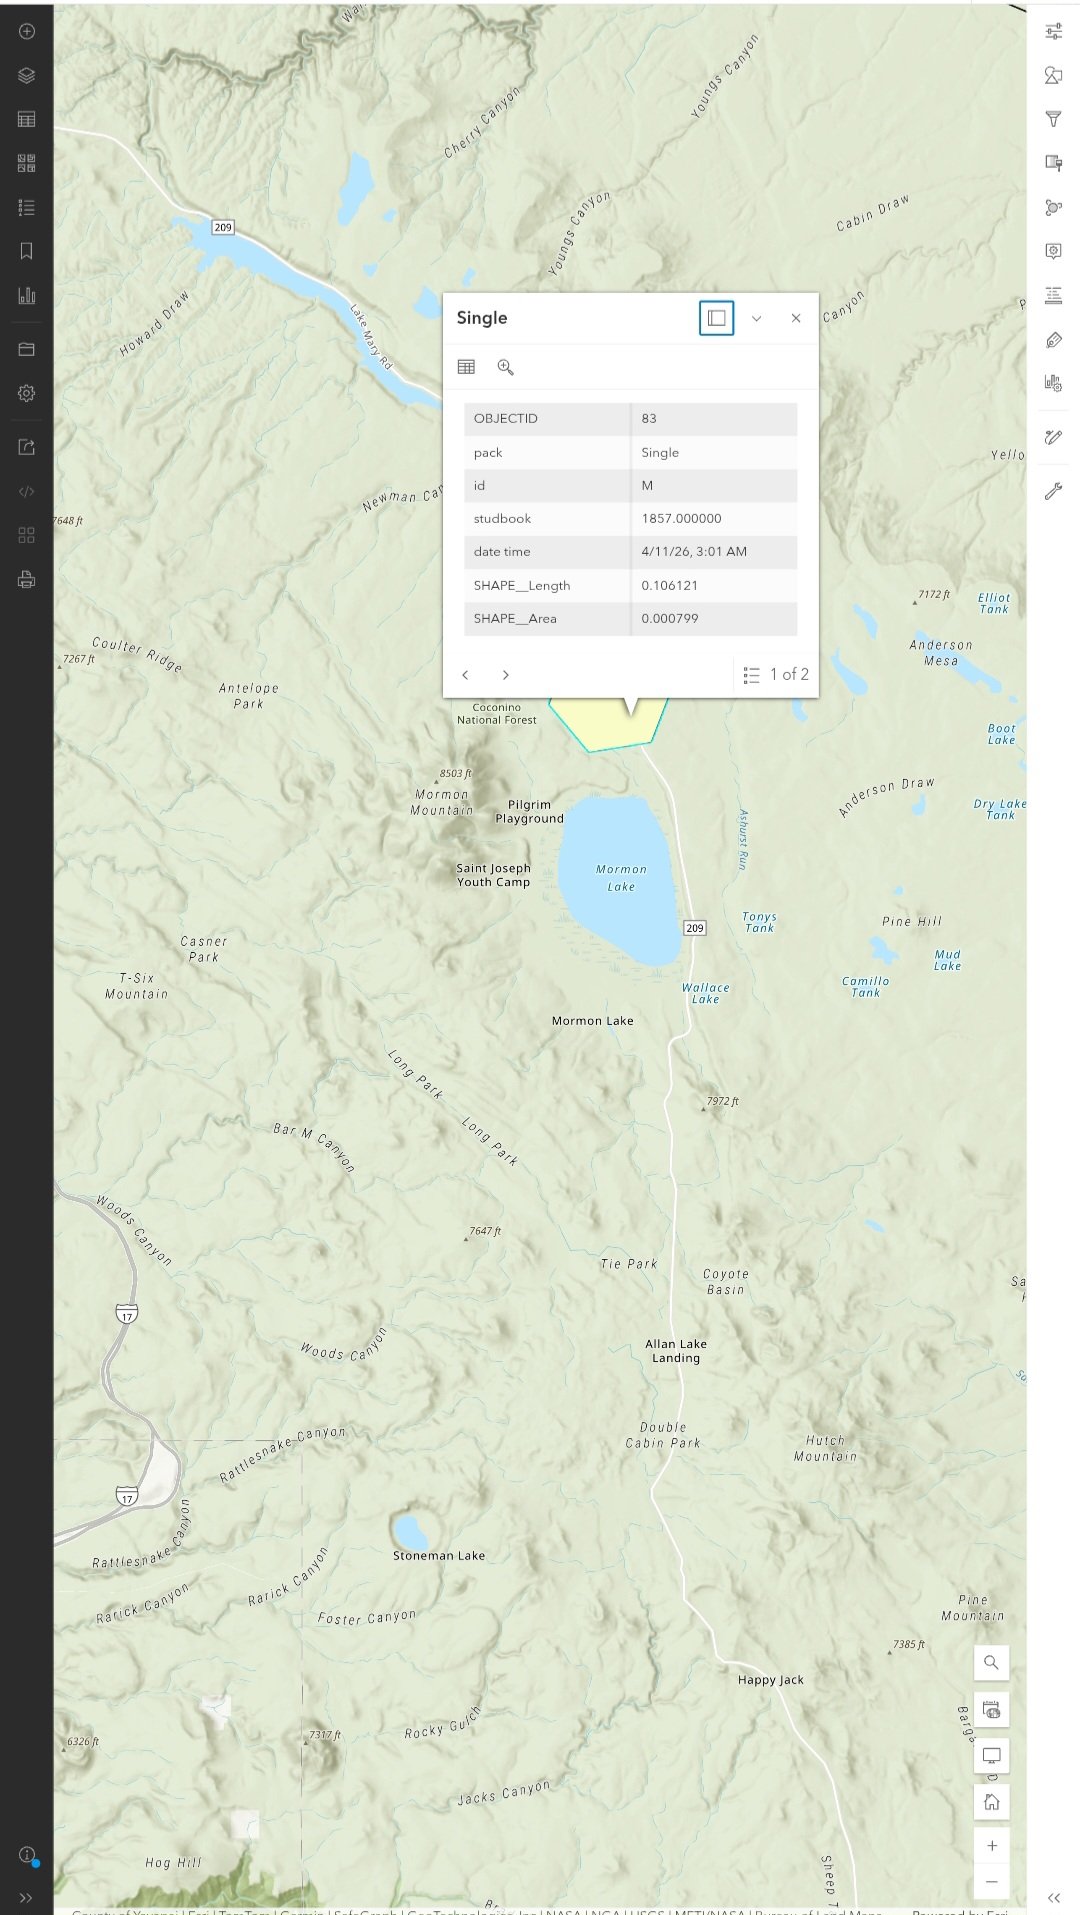
Task: Collapse the Single pop-up with chevron
Action: click(756, 318)
